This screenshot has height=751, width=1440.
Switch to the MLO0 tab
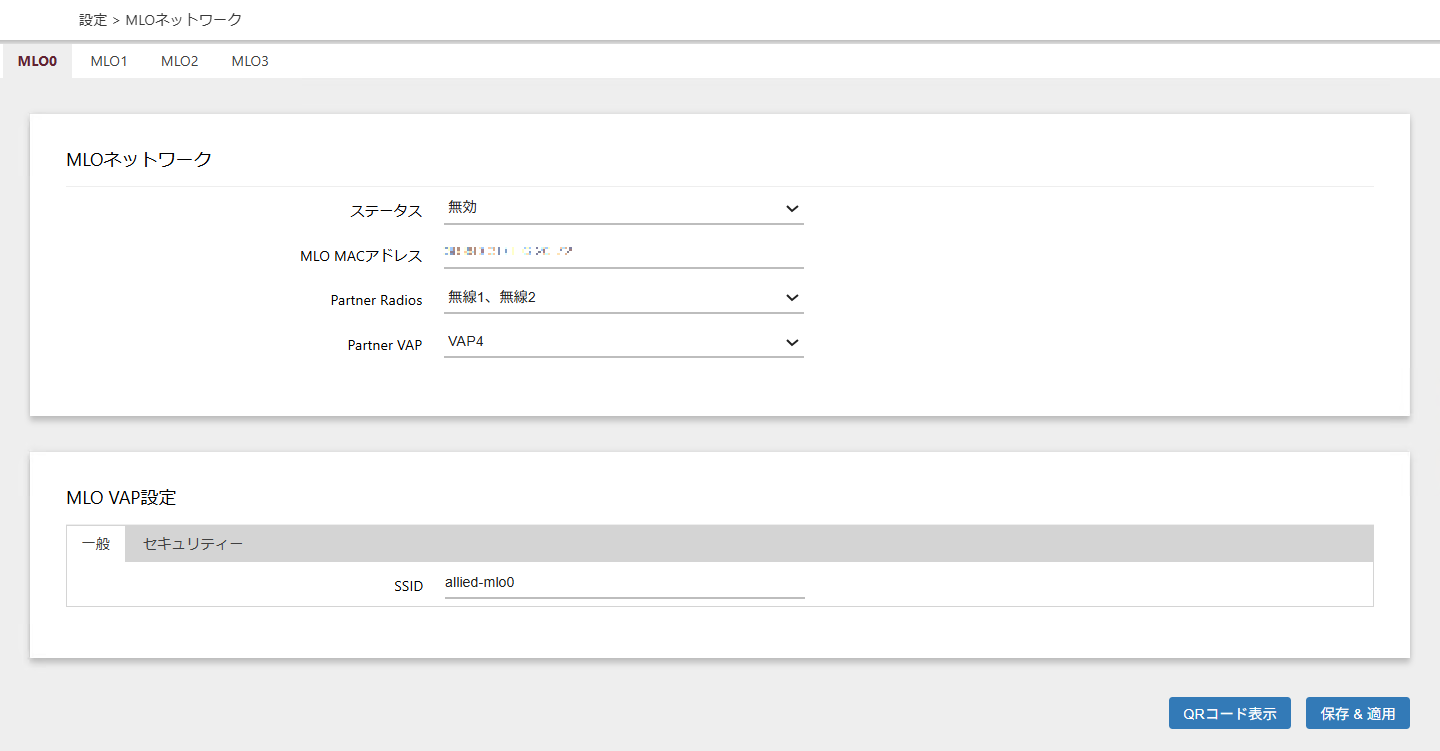tap(37, 61)
